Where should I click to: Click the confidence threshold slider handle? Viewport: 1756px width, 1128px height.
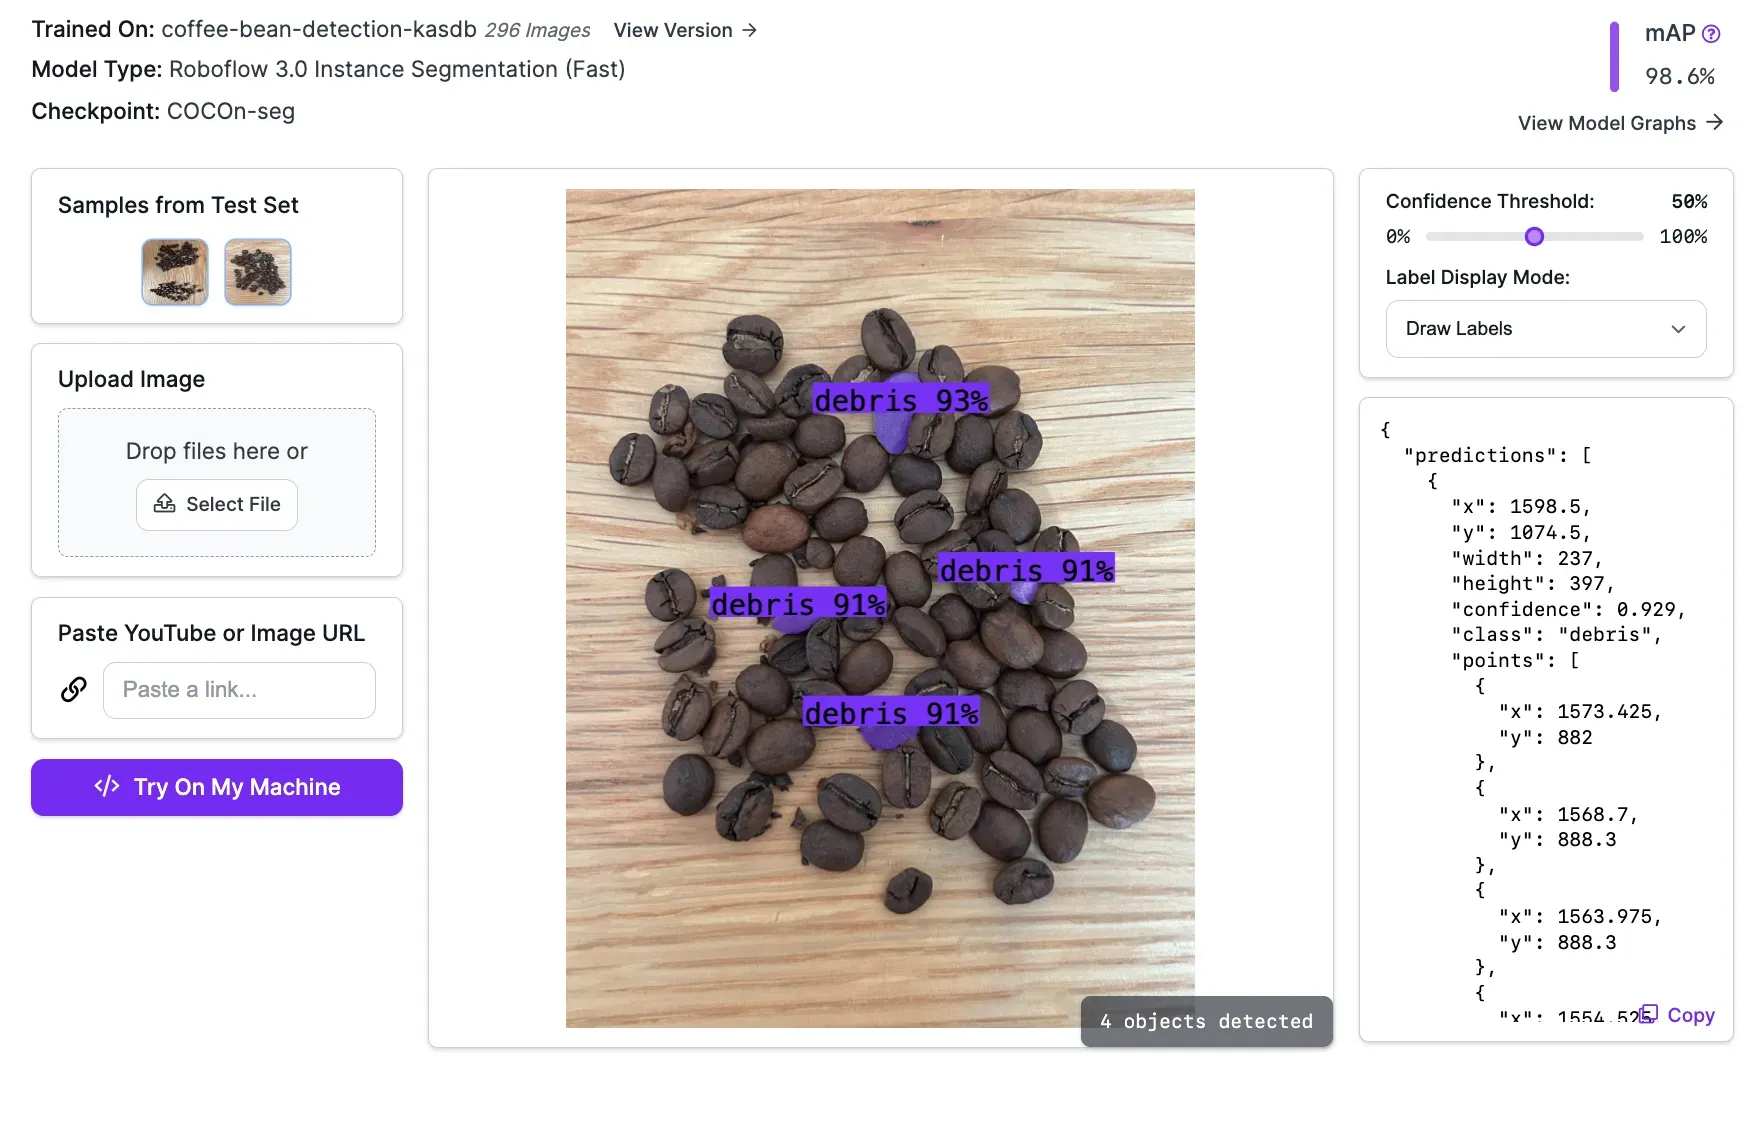1534,237
